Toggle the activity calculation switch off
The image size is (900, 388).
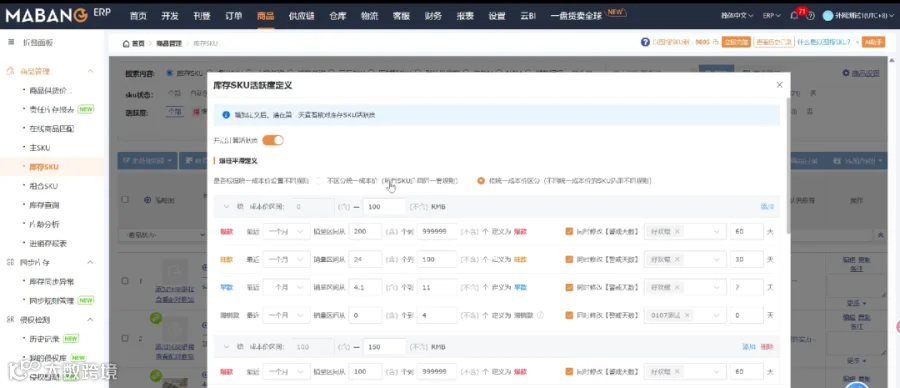pyautogui.click(x=273, y=140)
